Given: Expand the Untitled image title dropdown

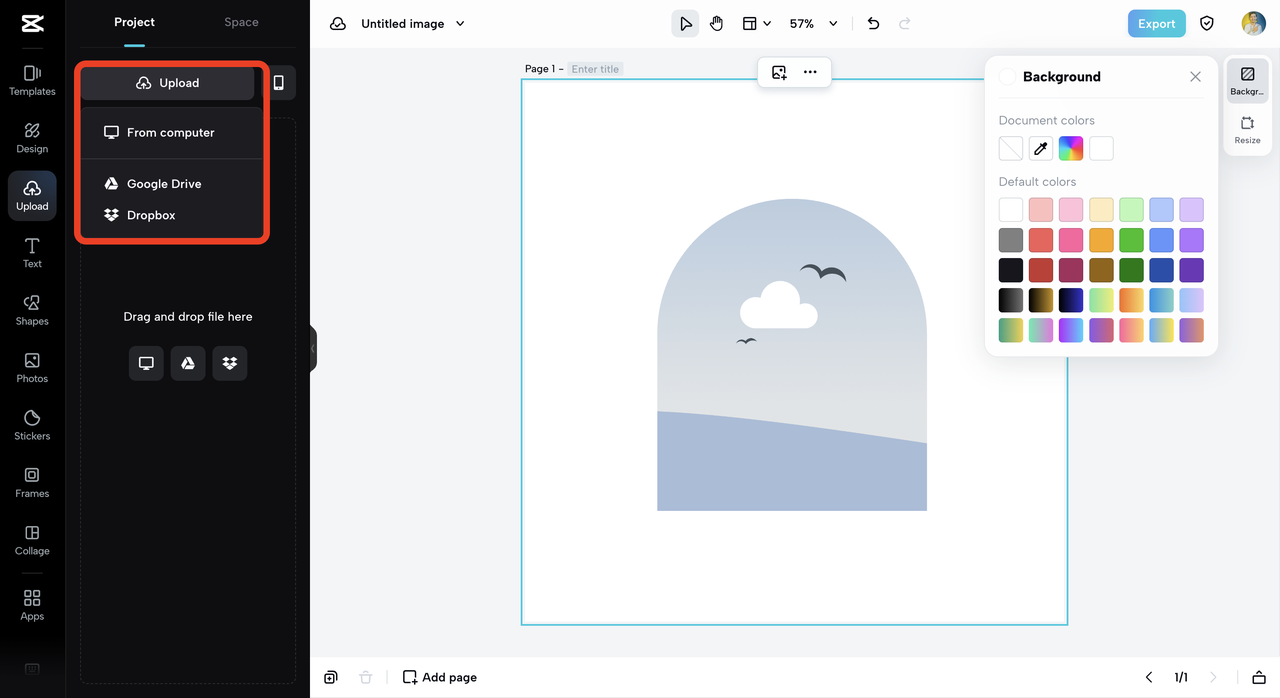Looking at the screenshot, I should 460,23.
